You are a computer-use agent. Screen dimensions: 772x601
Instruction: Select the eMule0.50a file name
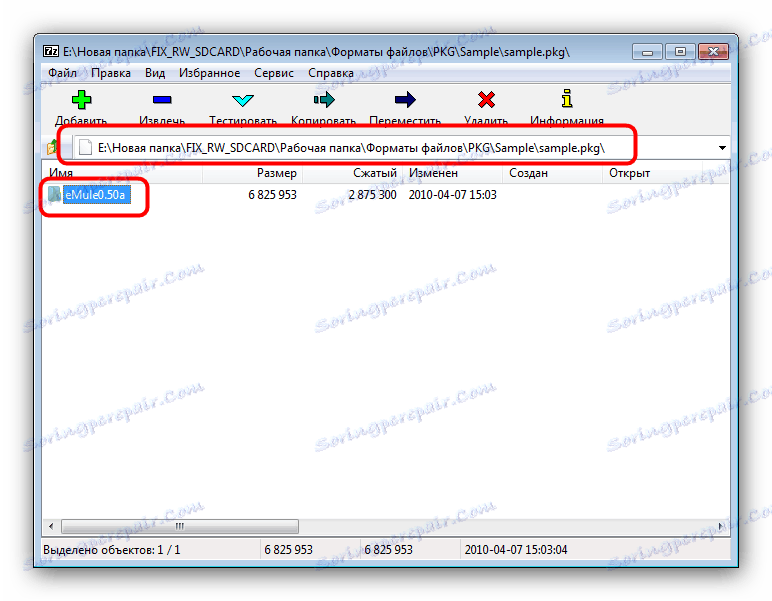[x=96, y=195]
